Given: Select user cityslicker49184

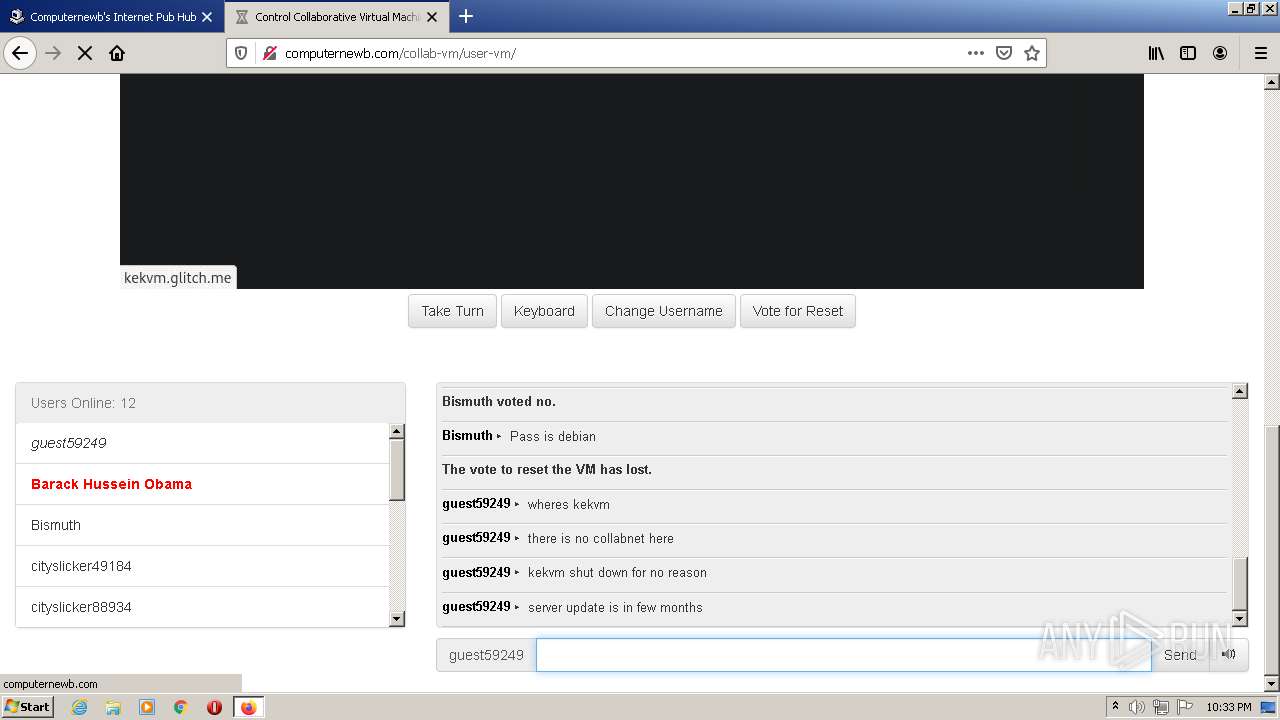Looking at the screenshot, I should [x=202, y=566].
